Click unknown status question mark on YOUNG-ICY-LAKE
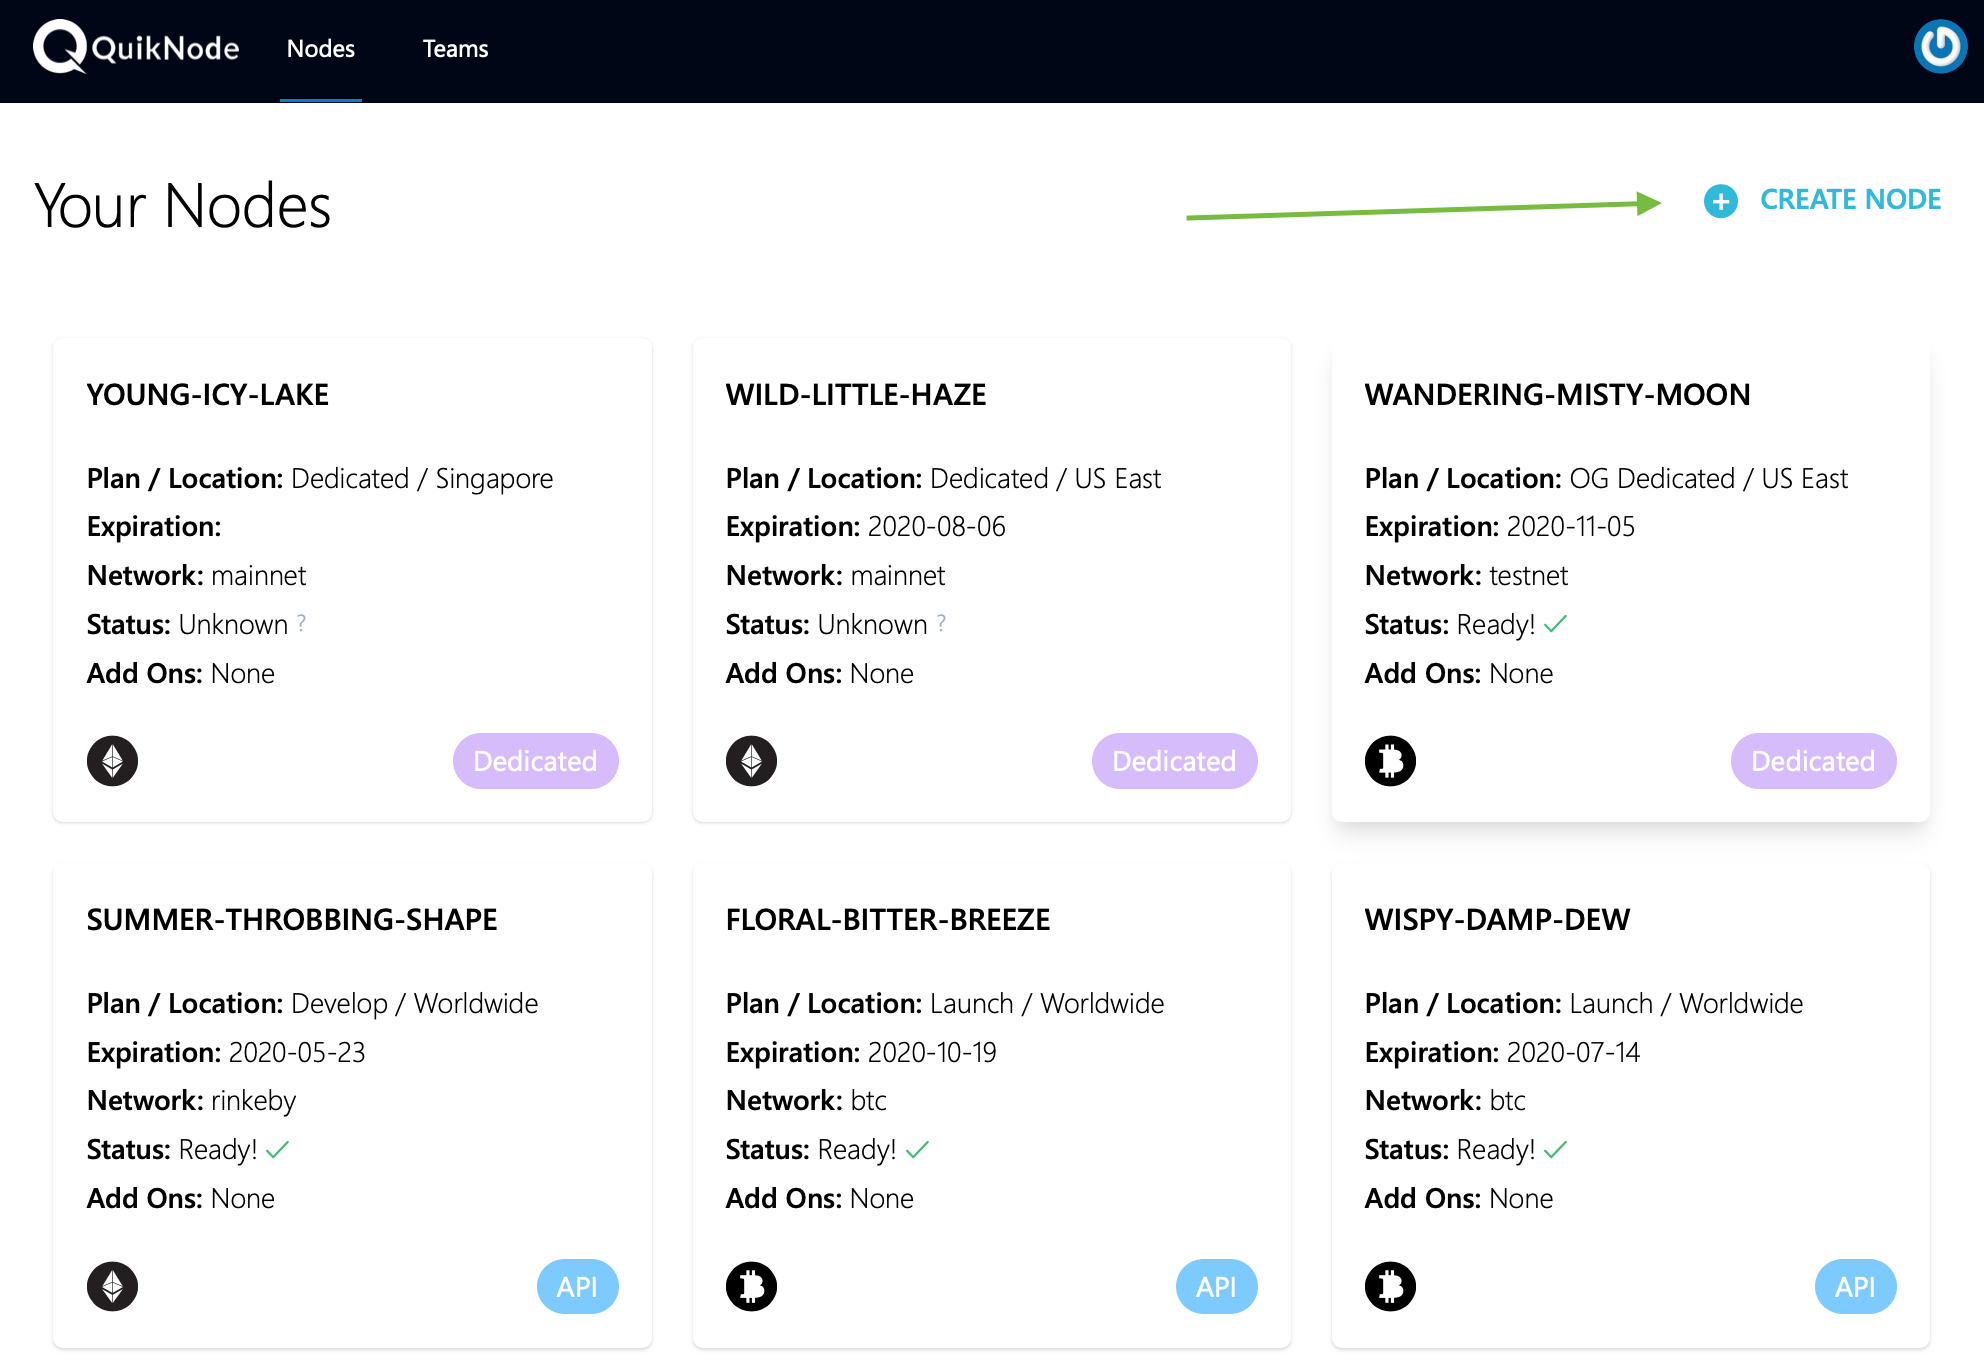Viewport: 1984px width, 1362px height. pyautogui.click(x=302, y=623)
